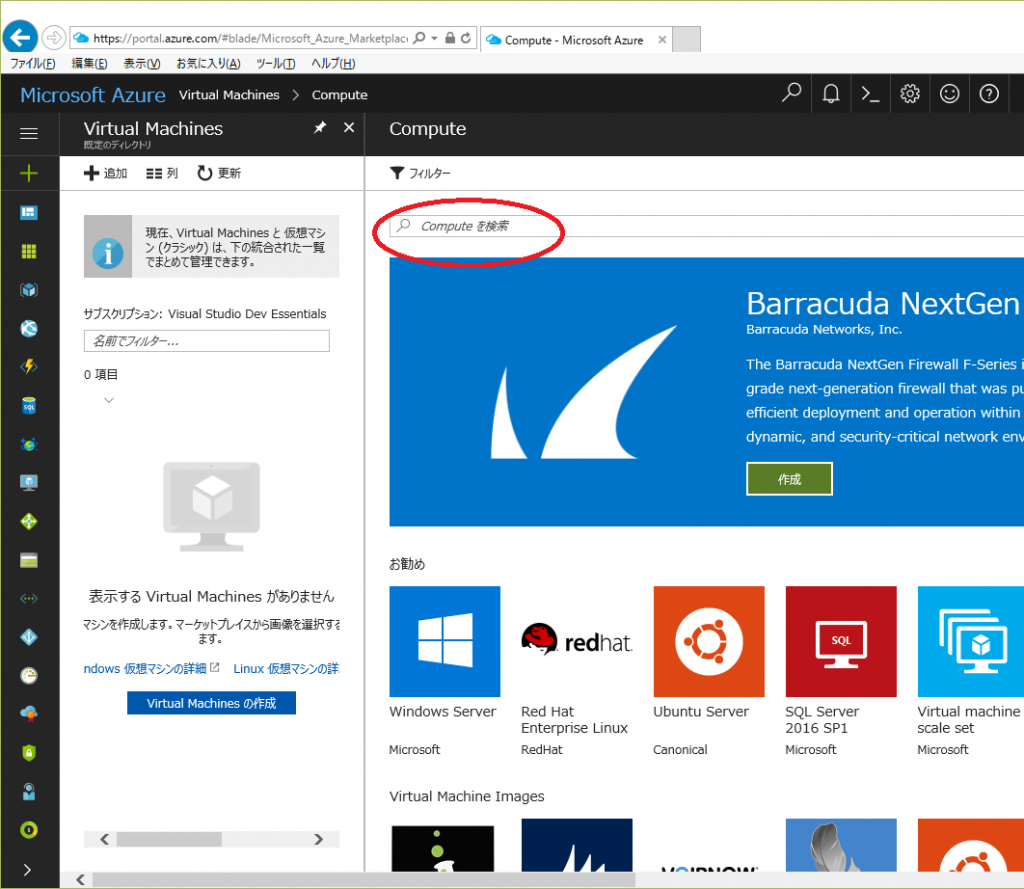
Task: Open Linux 仮想マシンの詳細 link
Action: [x=287, y=668]
